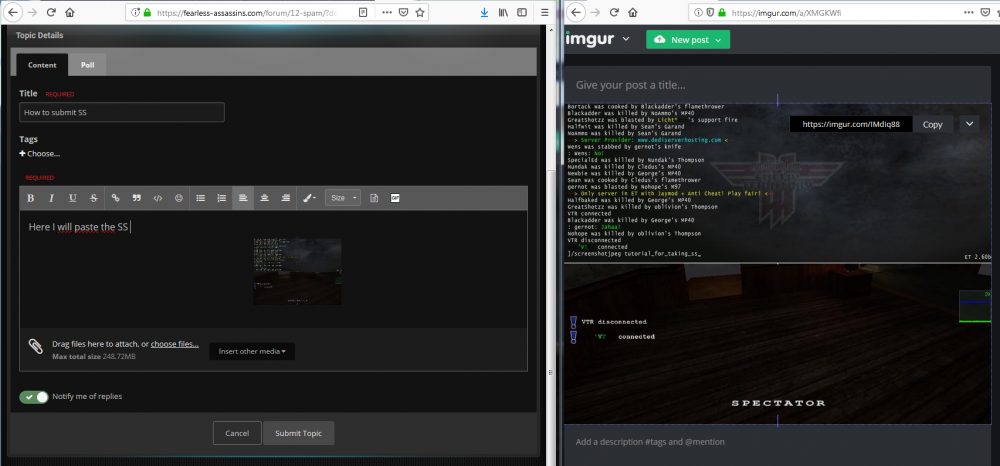Image resolution: width=1000 pixels, height=466 pixels.
Task: Insert a numbered list in the editor
Action: tap(221, 198)
